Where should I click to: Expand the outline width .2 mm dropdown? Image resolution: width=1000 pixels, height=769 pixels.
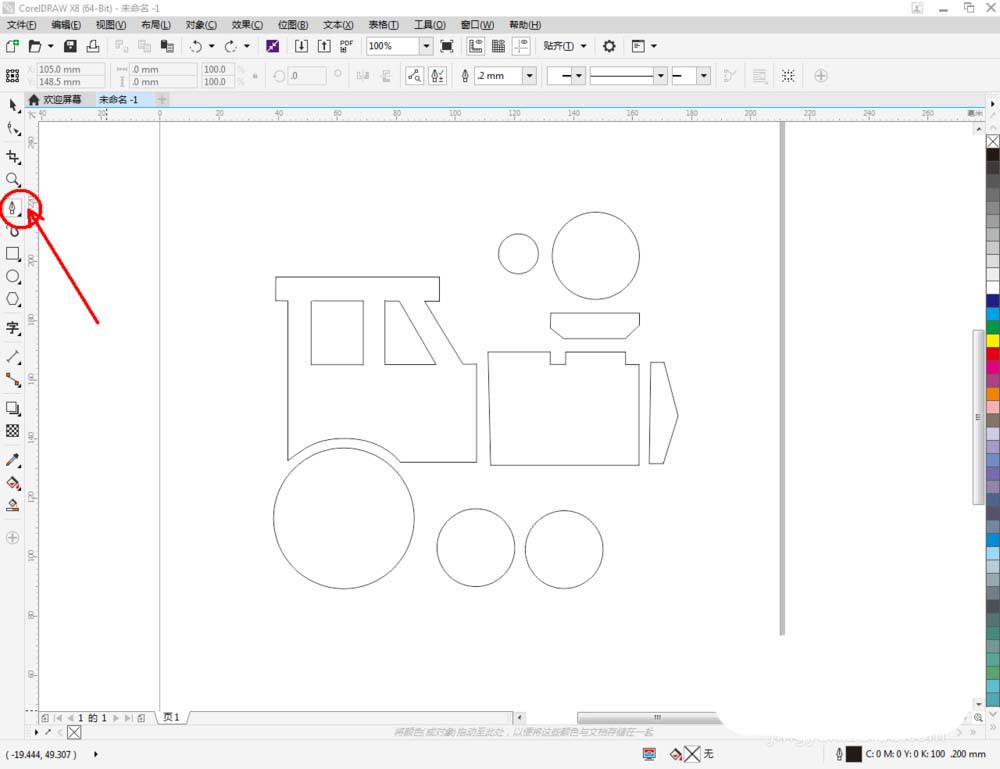(x=529, y=76)
